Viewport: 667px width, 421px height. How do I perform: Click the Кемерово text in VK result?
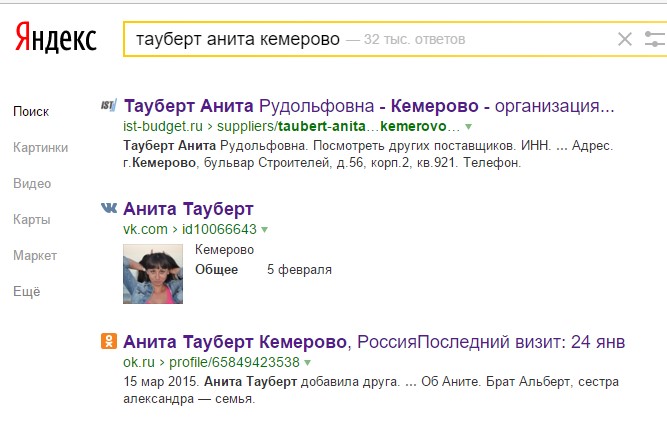pos(224,250)
